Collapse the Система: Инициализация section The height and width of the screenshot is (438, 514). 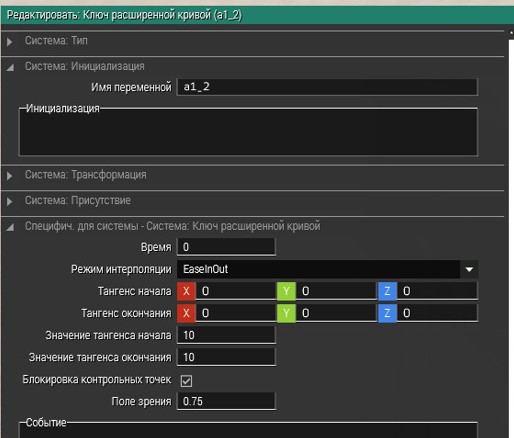10,67
